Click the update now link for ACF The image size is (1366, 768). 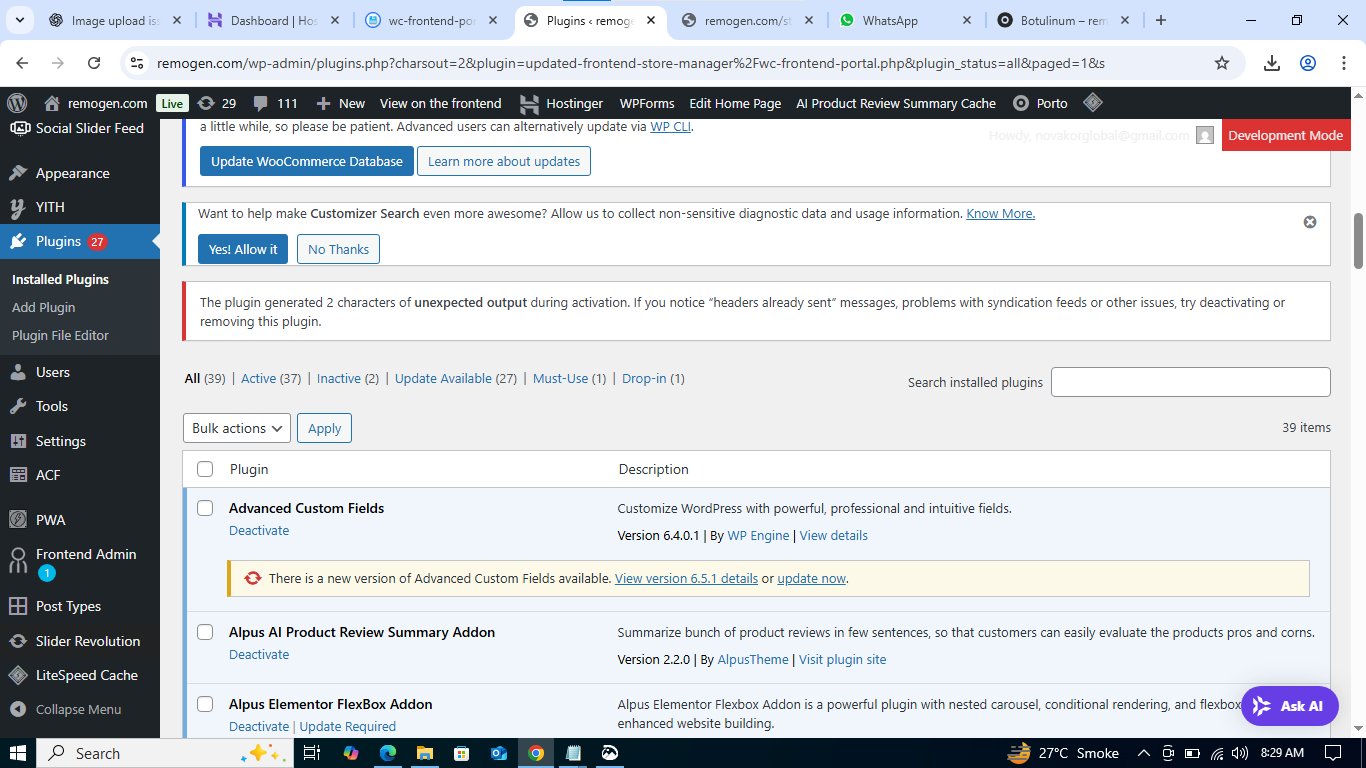811,578
